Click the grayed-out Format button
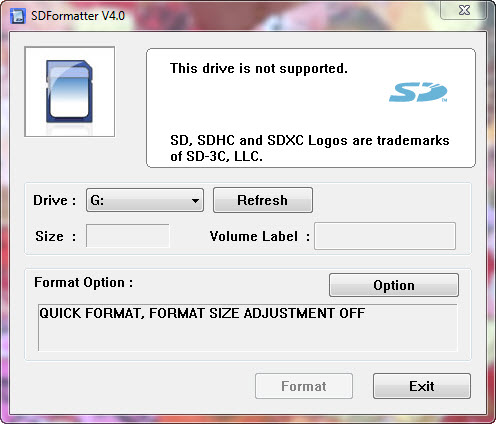This screenshot has height=424, width=496. click(x=304, y=386)
